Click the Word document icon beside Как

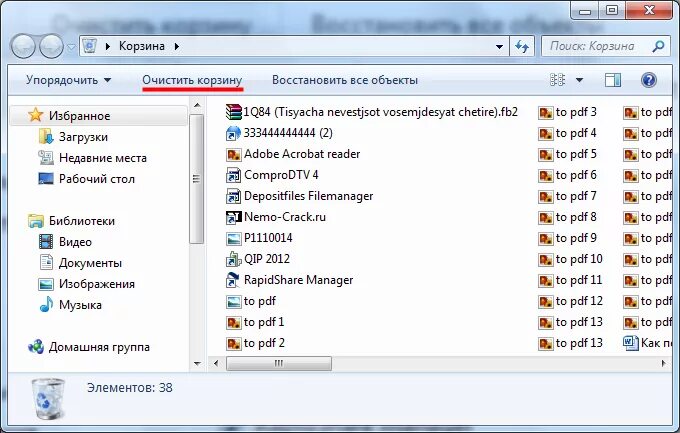631,343
